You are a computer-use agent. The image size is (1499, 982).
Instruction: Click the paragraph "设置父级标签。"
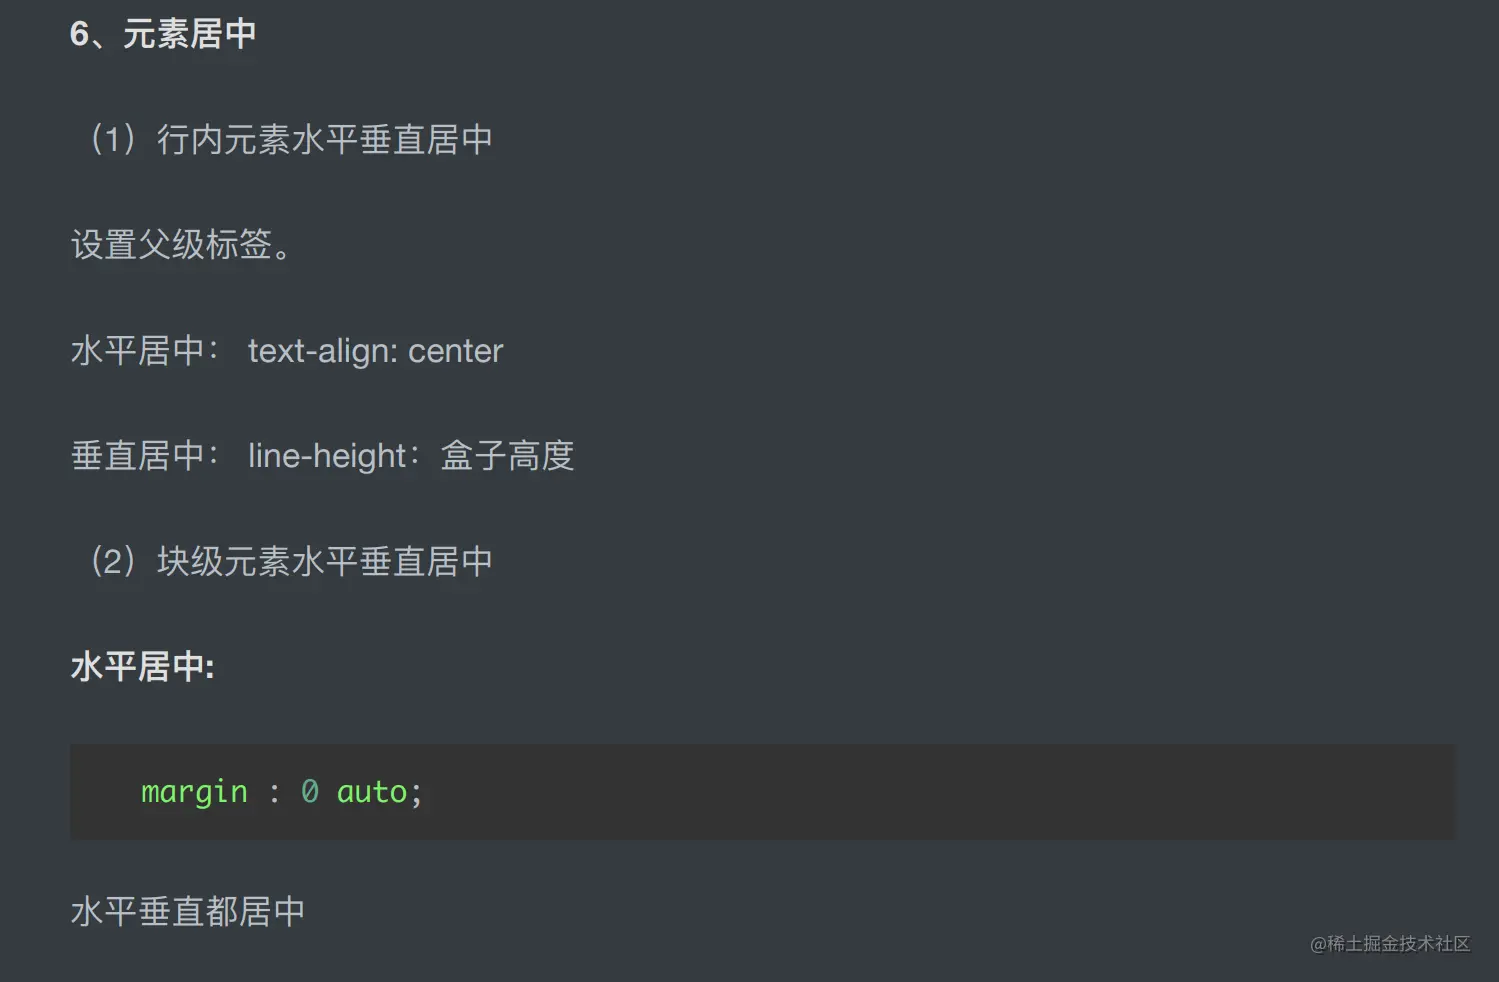[180, 244]
